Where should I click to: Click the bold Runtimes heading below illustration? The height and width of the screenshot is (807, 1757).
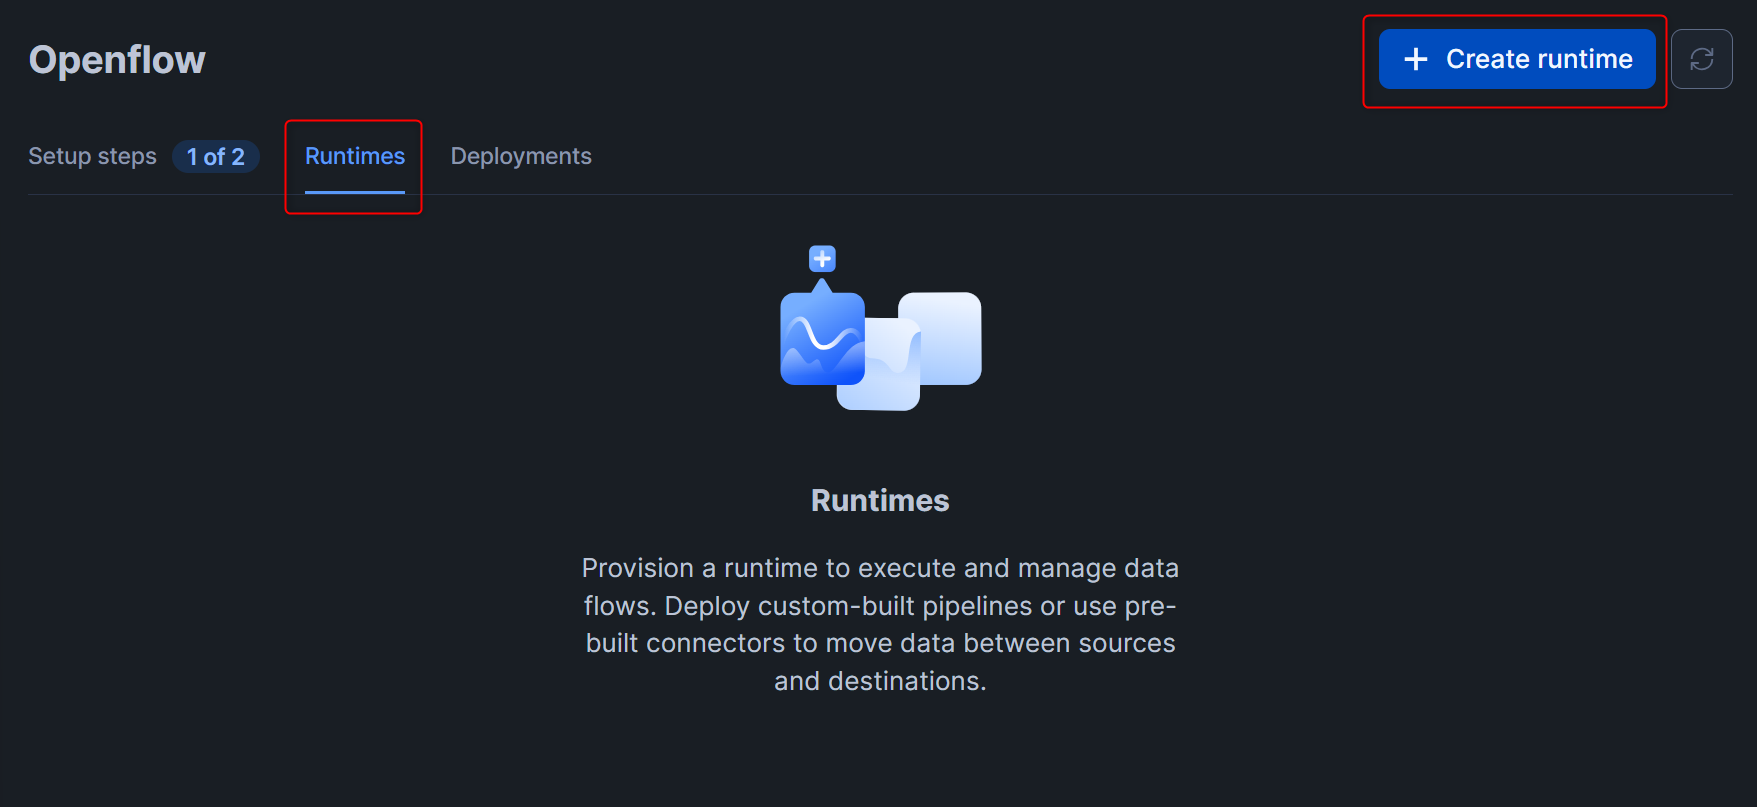tap(880, 500)
